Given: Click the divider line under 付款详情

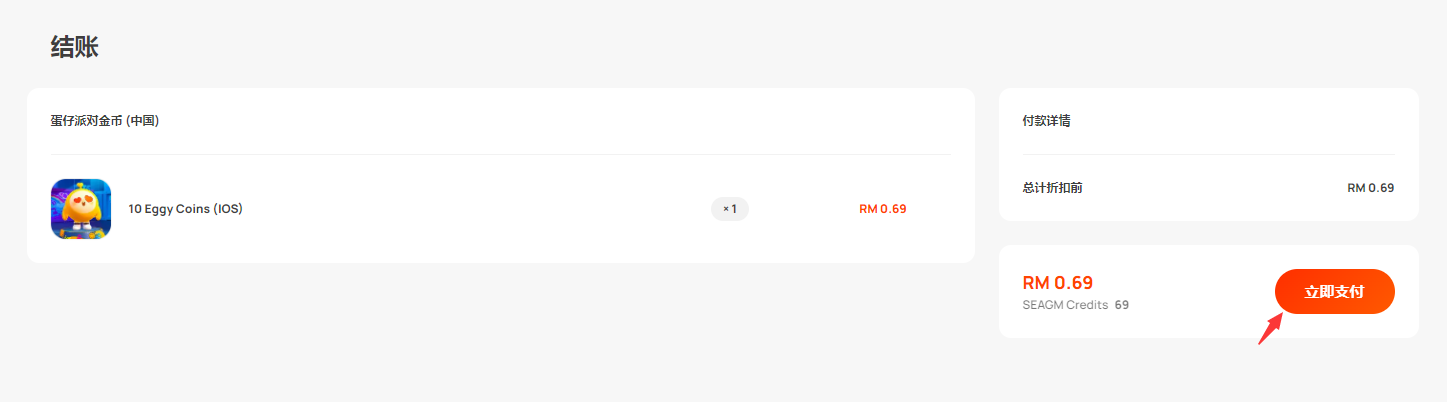Looking at the screenshot, I should (x=1208, y=154).
